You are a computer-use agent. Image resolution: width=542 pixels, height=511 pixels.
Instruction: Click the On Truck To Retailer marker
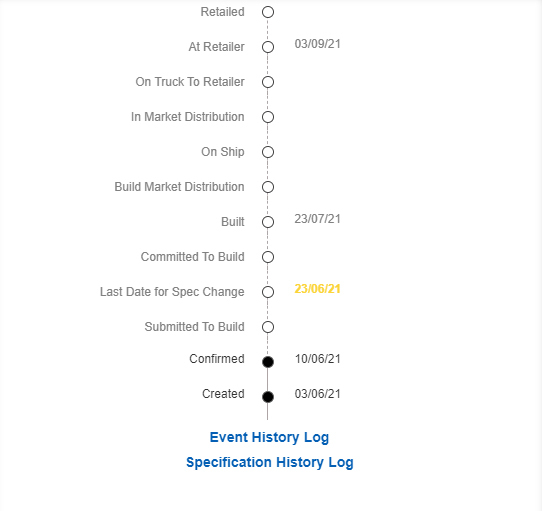(x=268, y=82)
